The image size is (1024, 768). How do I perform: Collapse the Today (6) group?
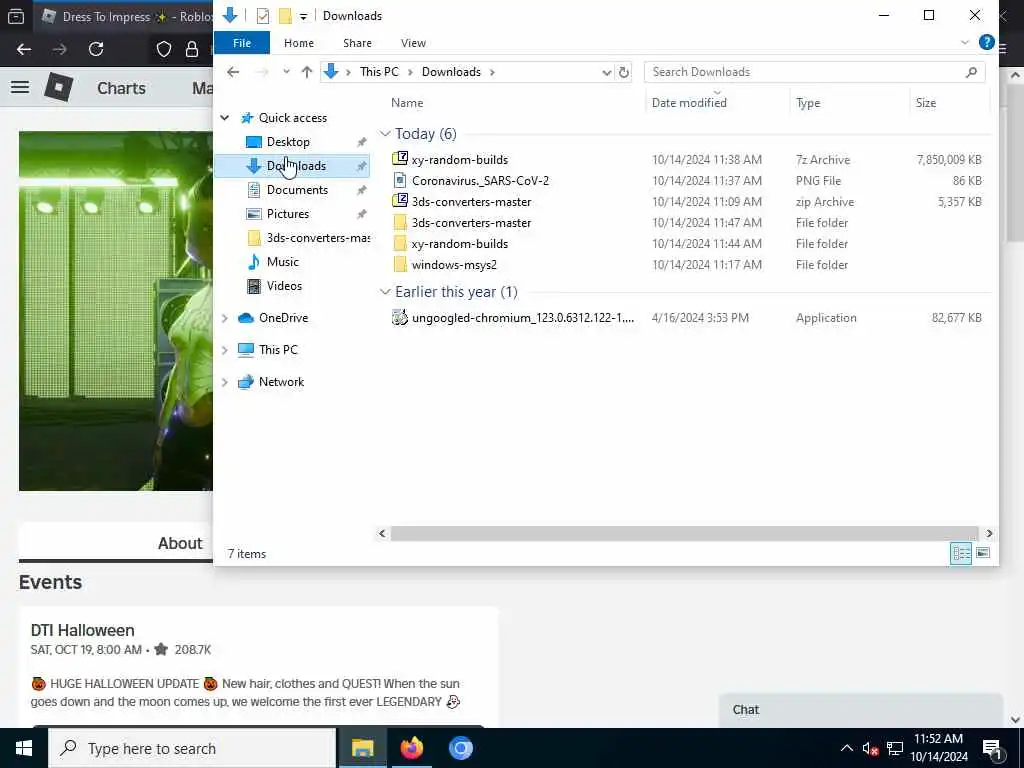[385, 134]
